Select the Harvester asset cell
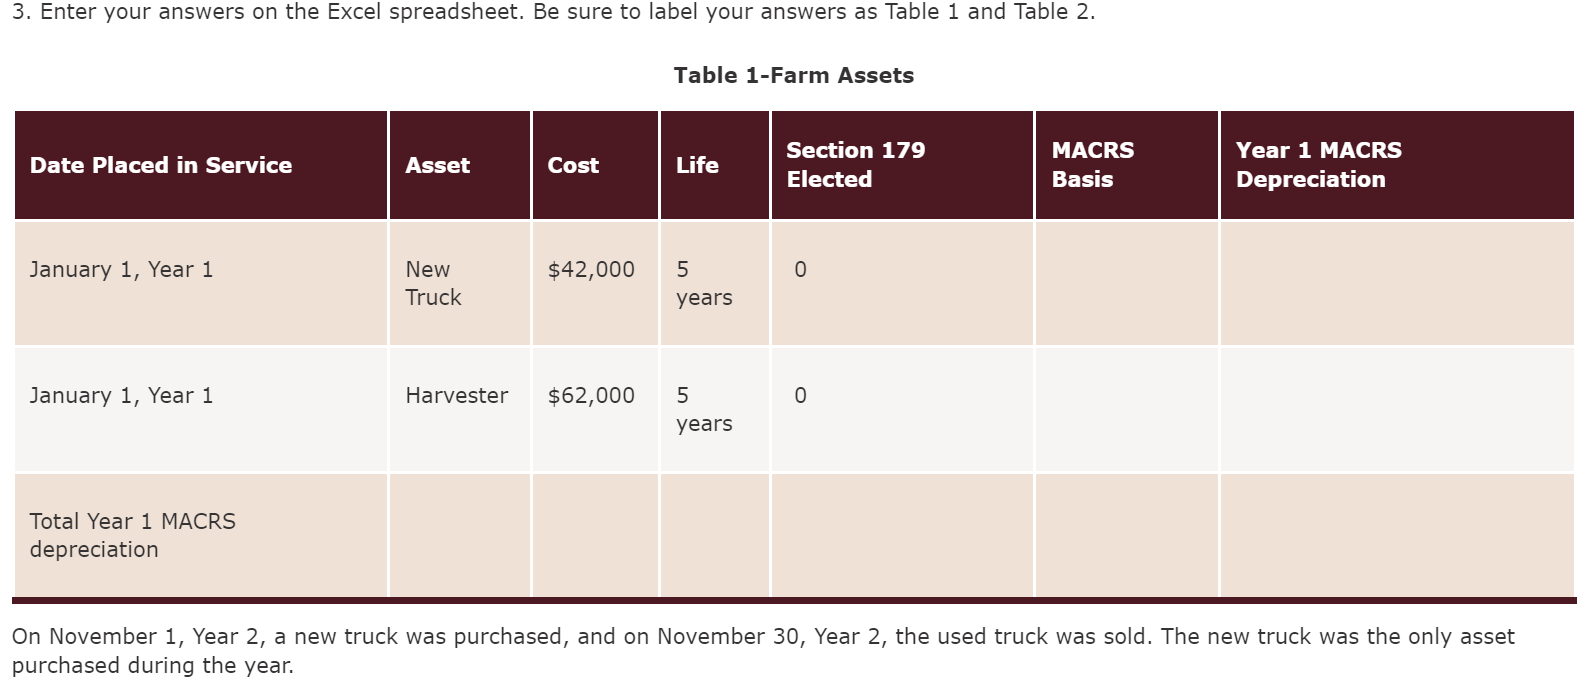Viewport: 1587px width, 691px height. coord(460,410)
